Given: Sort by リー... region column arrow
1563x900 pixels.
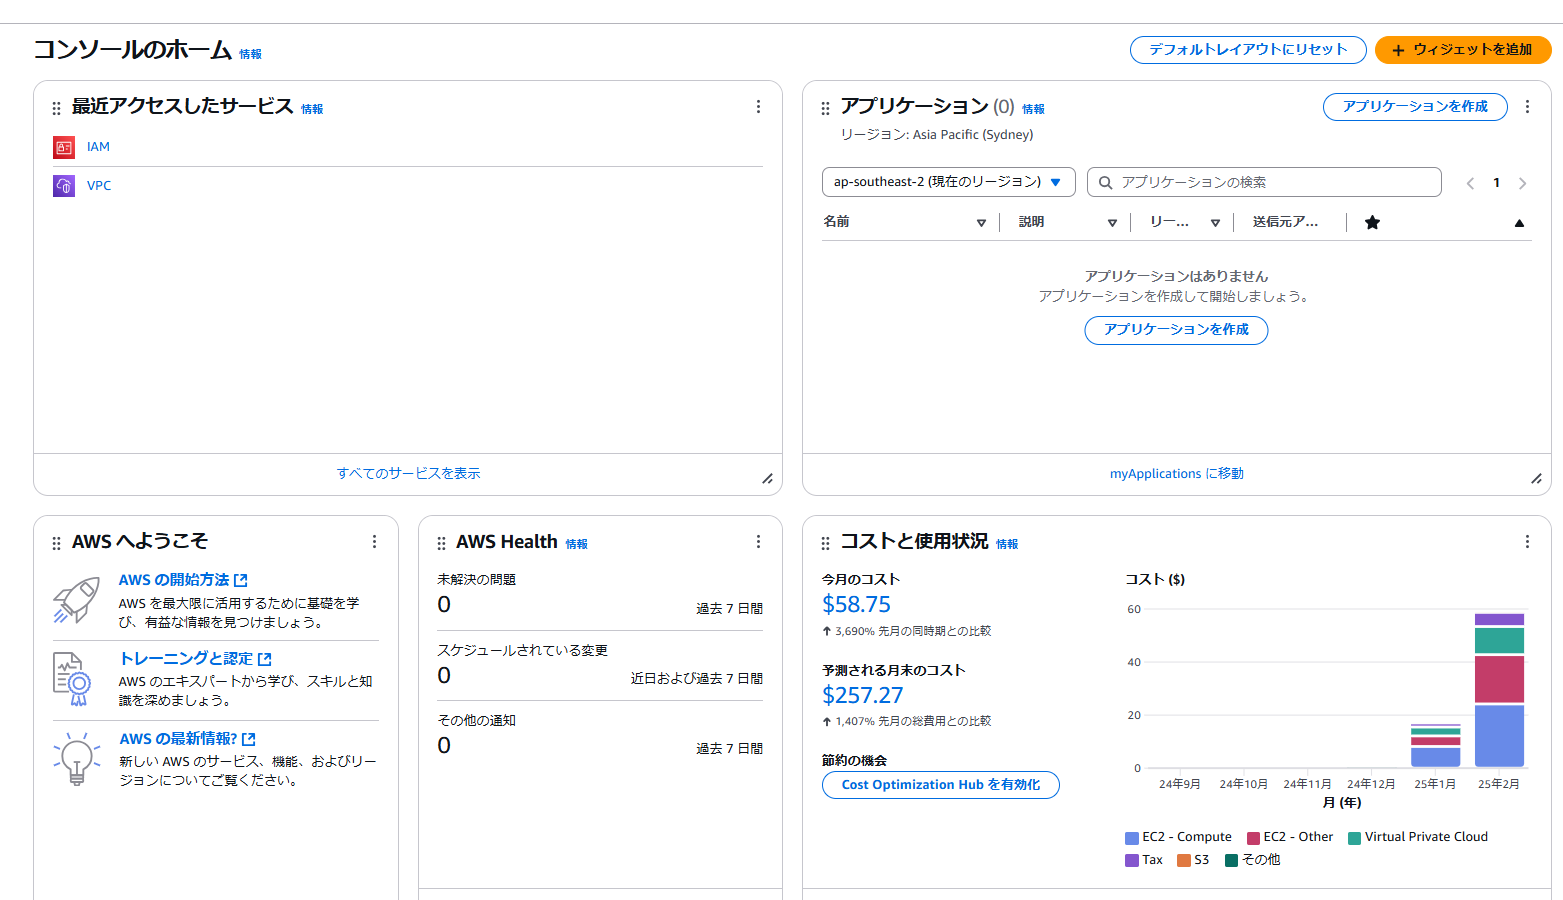Looking at the screenshot, I should [x=1215, y=223].
